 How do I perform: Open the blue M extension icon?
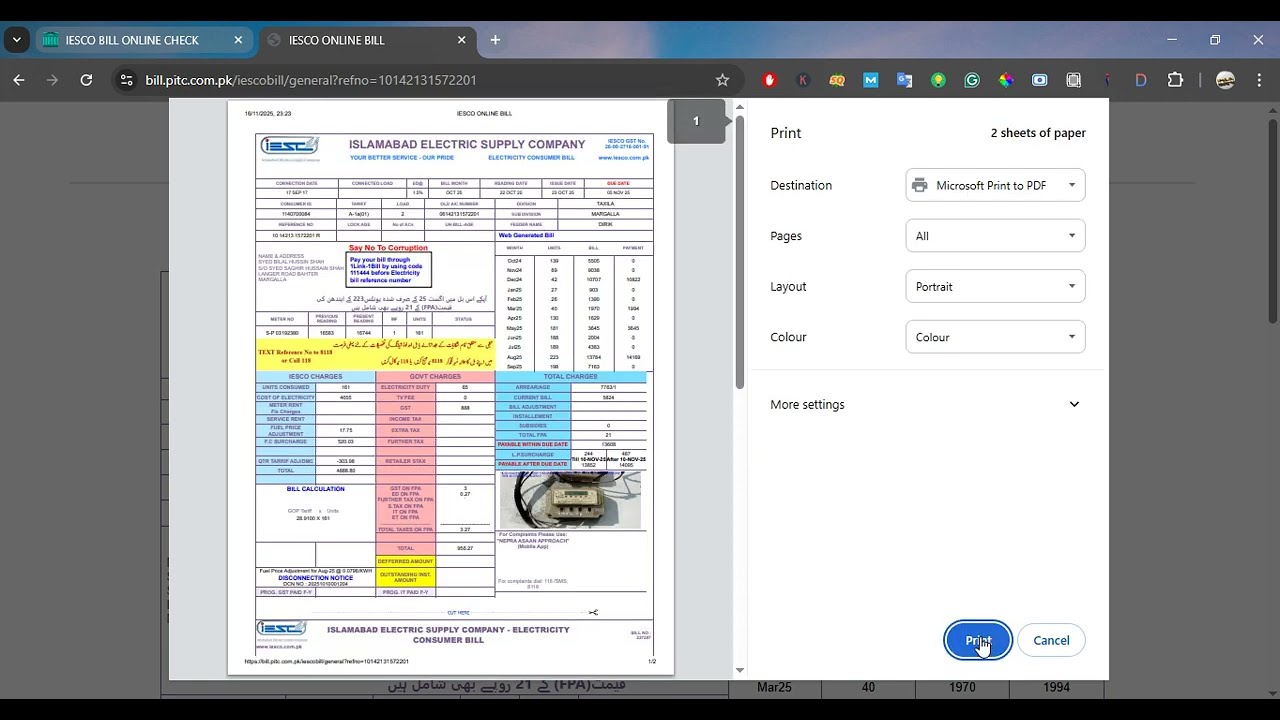point(871,80)
